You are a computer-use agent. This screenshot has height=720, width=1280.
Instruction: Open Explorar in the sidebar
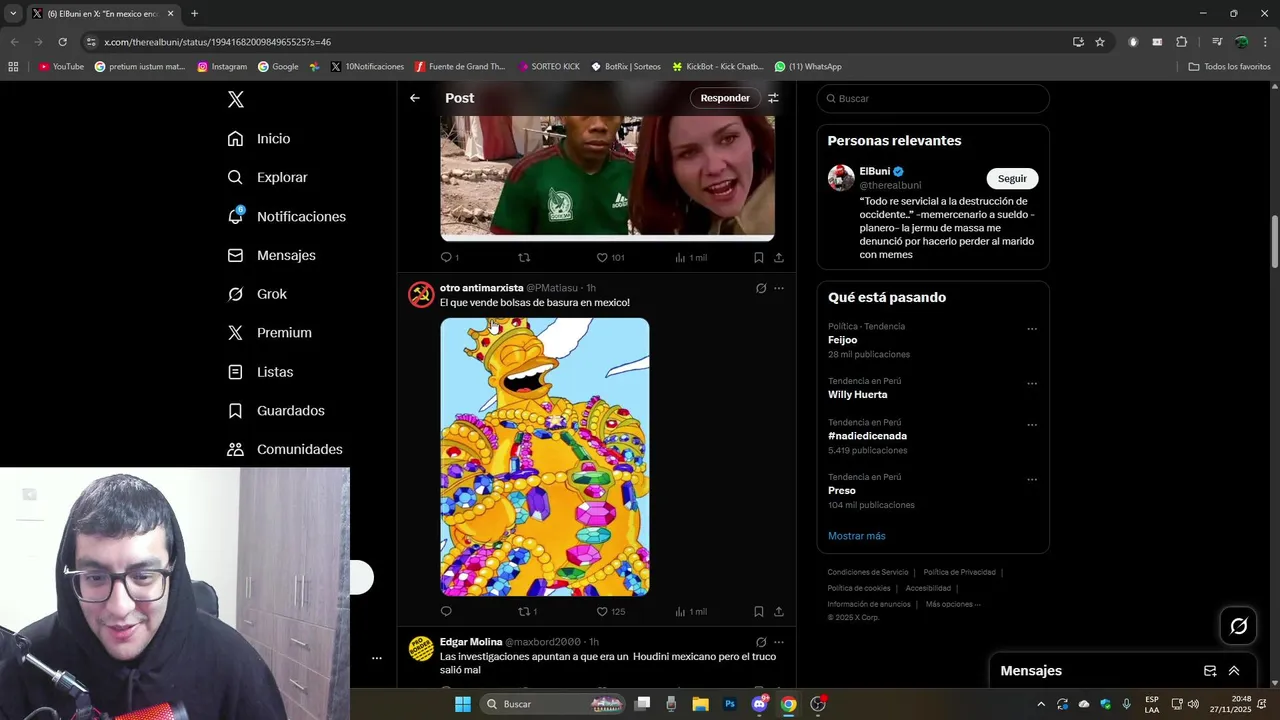pos(267,177)
